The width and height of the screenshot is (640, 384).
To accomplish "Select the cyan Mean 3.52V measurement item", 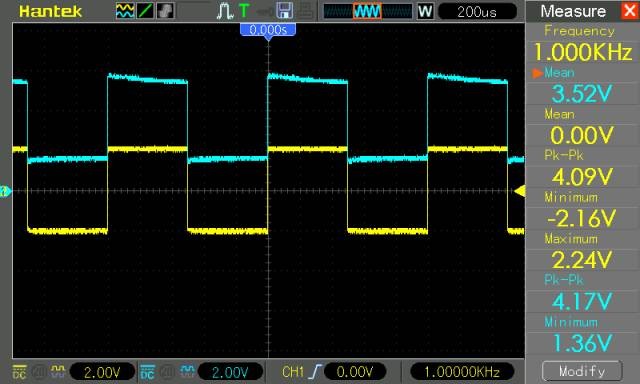I will pyautogui.click(x=582, y=85).
